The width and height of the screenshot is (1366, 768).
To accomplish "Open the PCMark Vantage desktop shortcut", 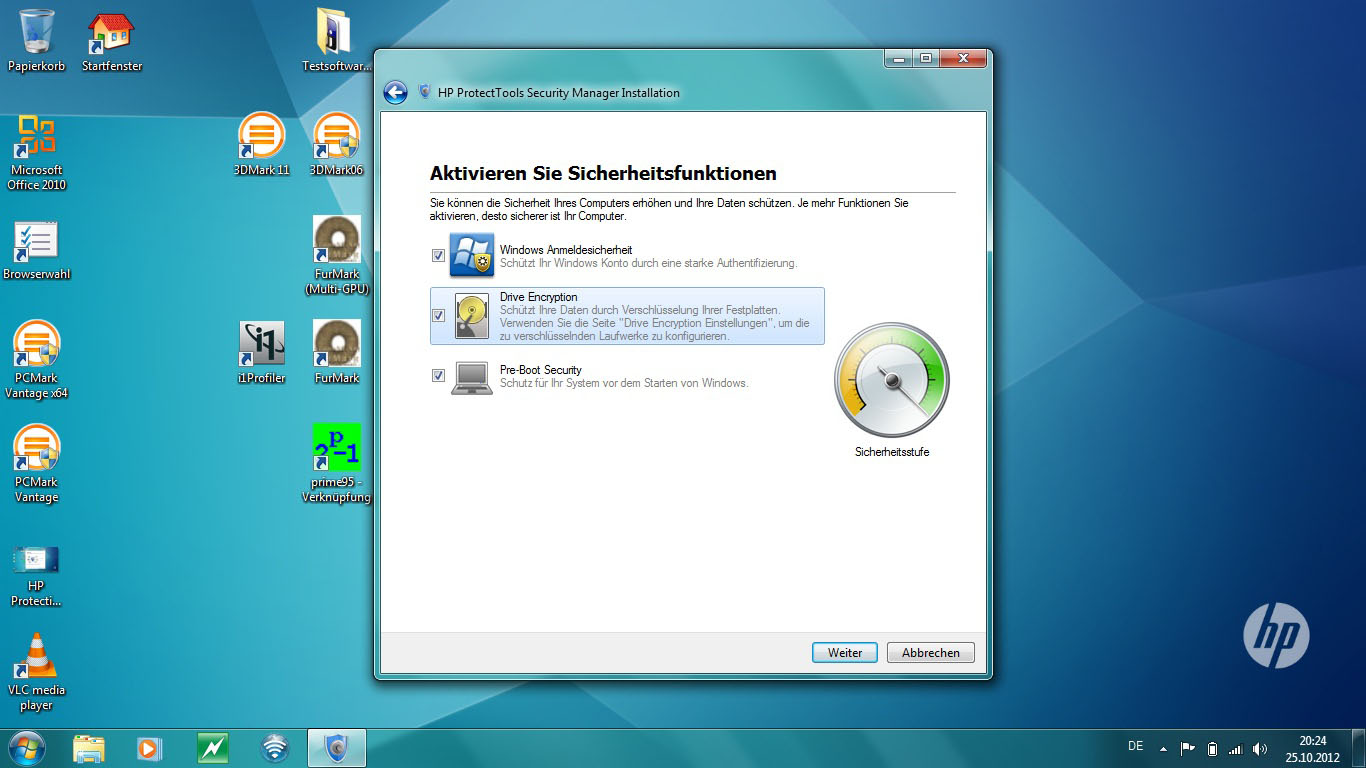I will (37, 464).
